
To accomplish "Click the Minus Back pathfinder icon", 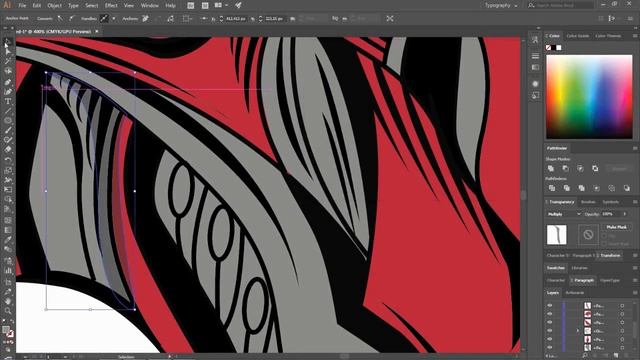I will pos(626,188).
